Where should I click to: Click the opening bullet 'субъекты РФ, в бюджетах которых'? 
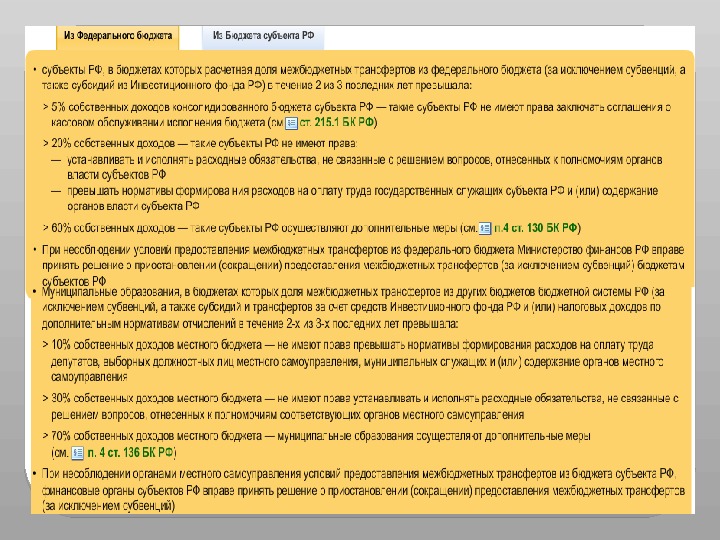(x=359, y=78)
